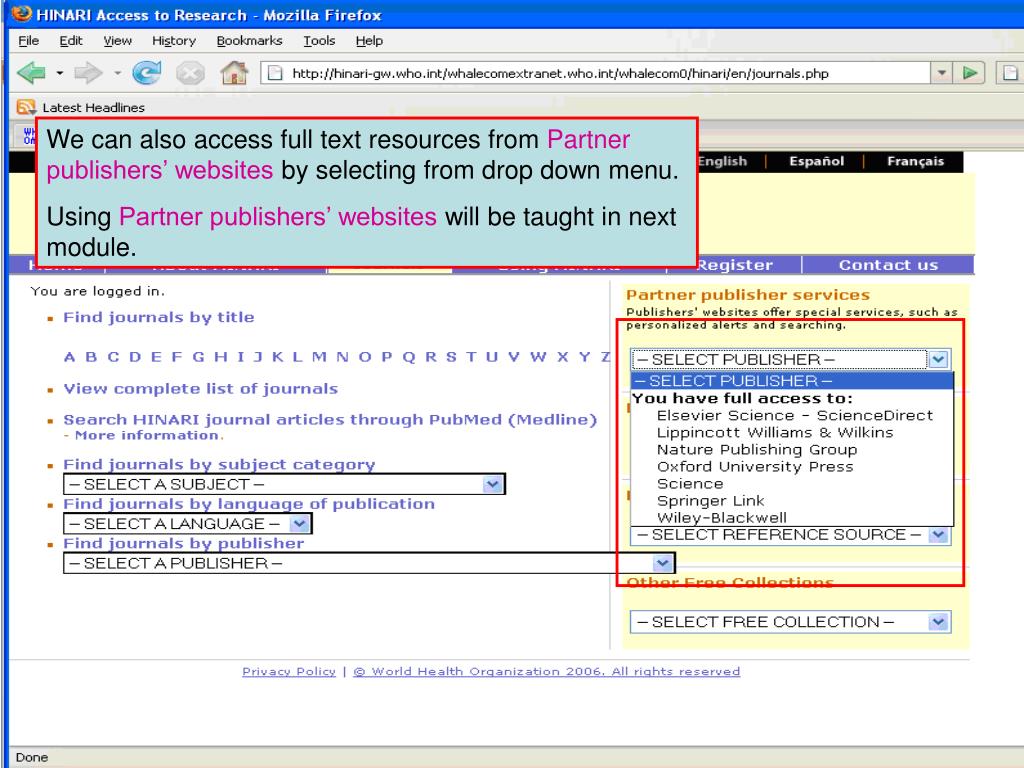Browse journals starting with letter P
Screen dimensions: 1024x768
coord(387,357)
